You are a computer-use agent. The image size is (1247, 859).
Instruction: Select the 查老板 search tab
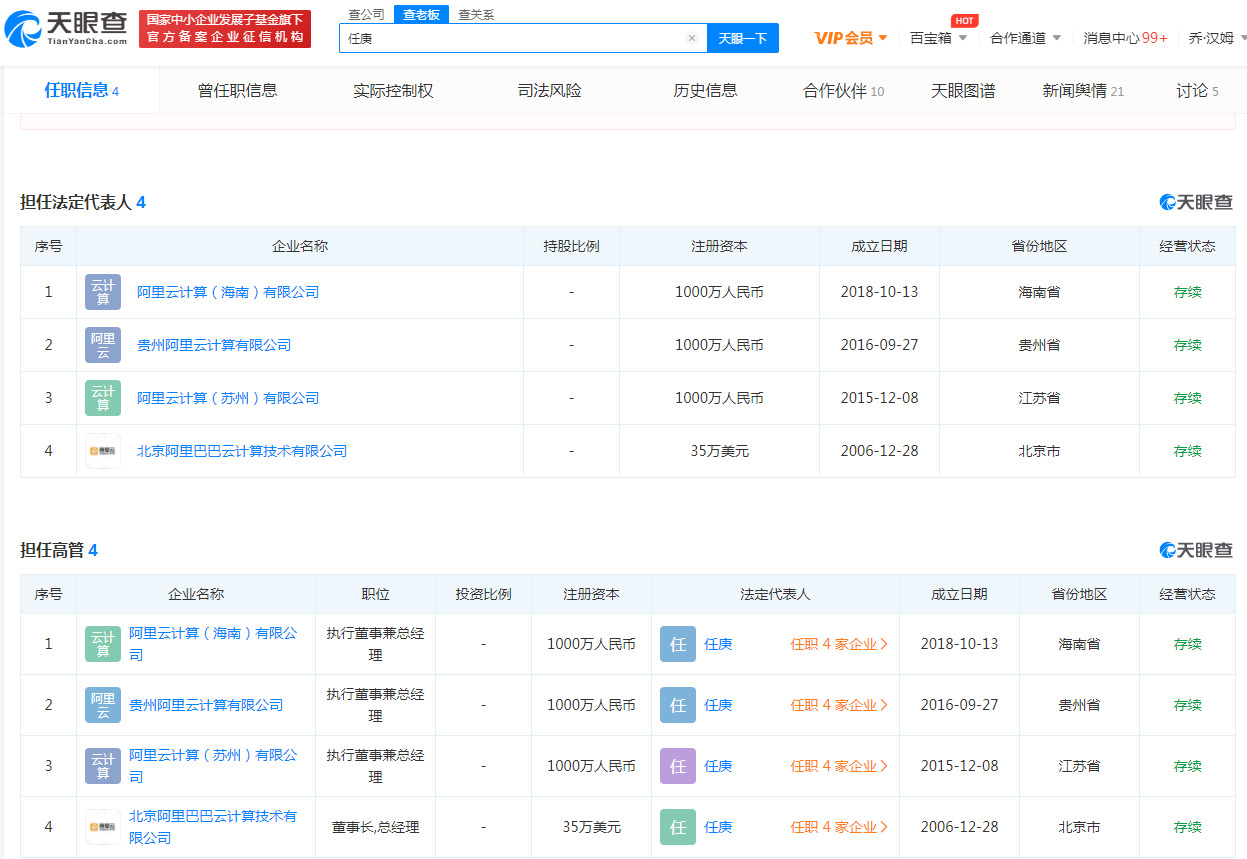tap(421, 14)
